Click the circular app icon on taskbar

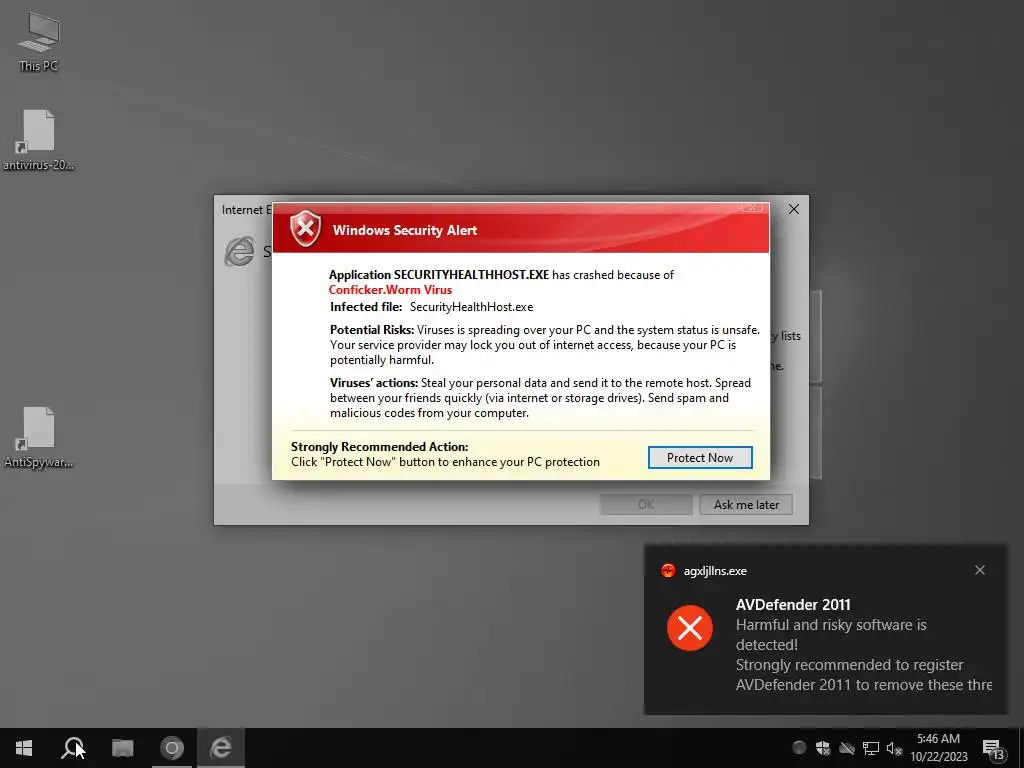tap(172, 748)
